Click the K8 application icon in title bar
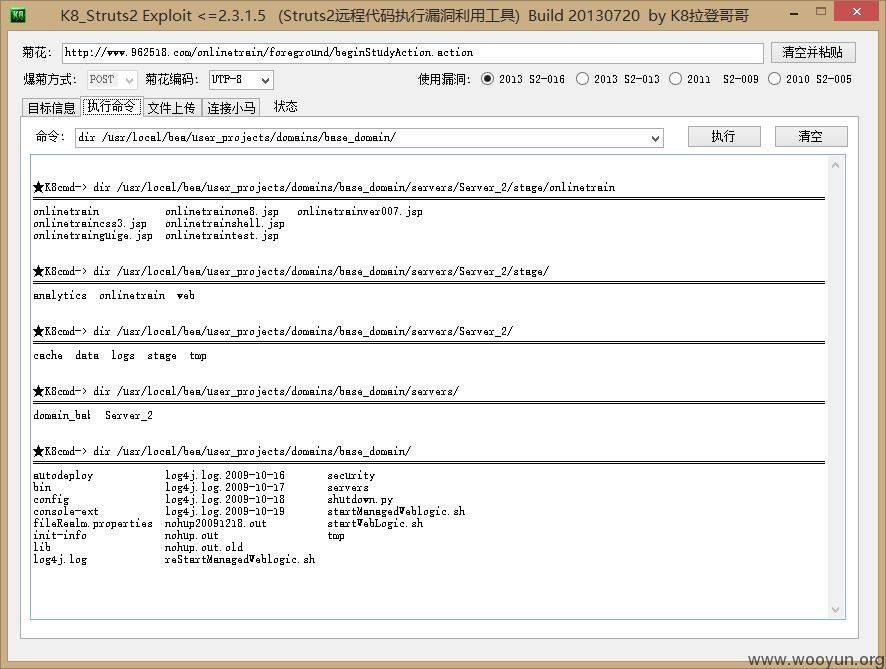The width and height of the screenshot is (886, 669). pos(19,14)
